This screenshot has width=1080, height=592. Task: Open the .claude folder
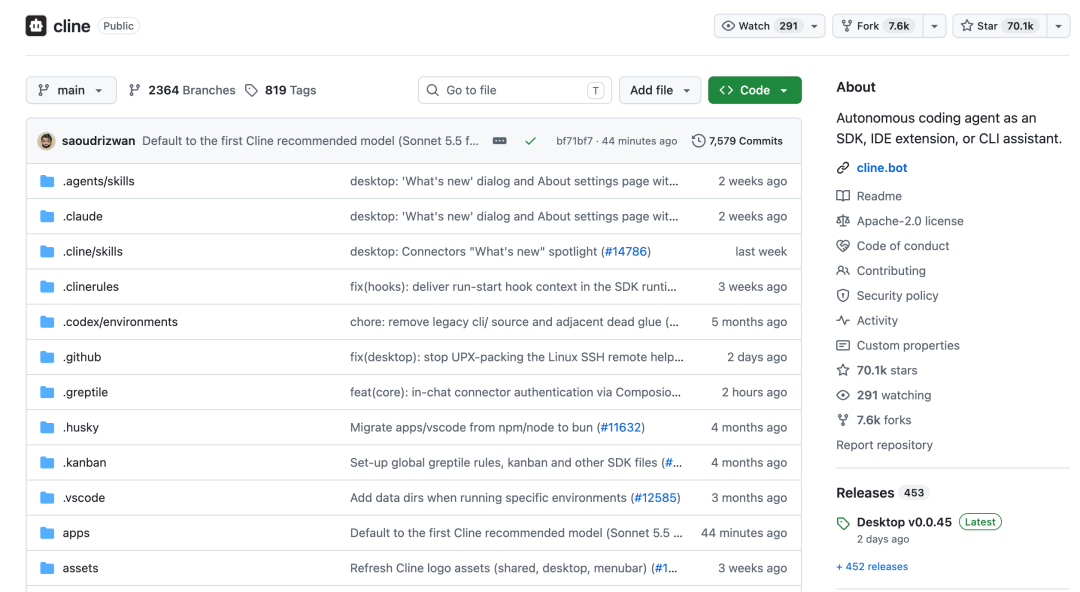(83, 216)
